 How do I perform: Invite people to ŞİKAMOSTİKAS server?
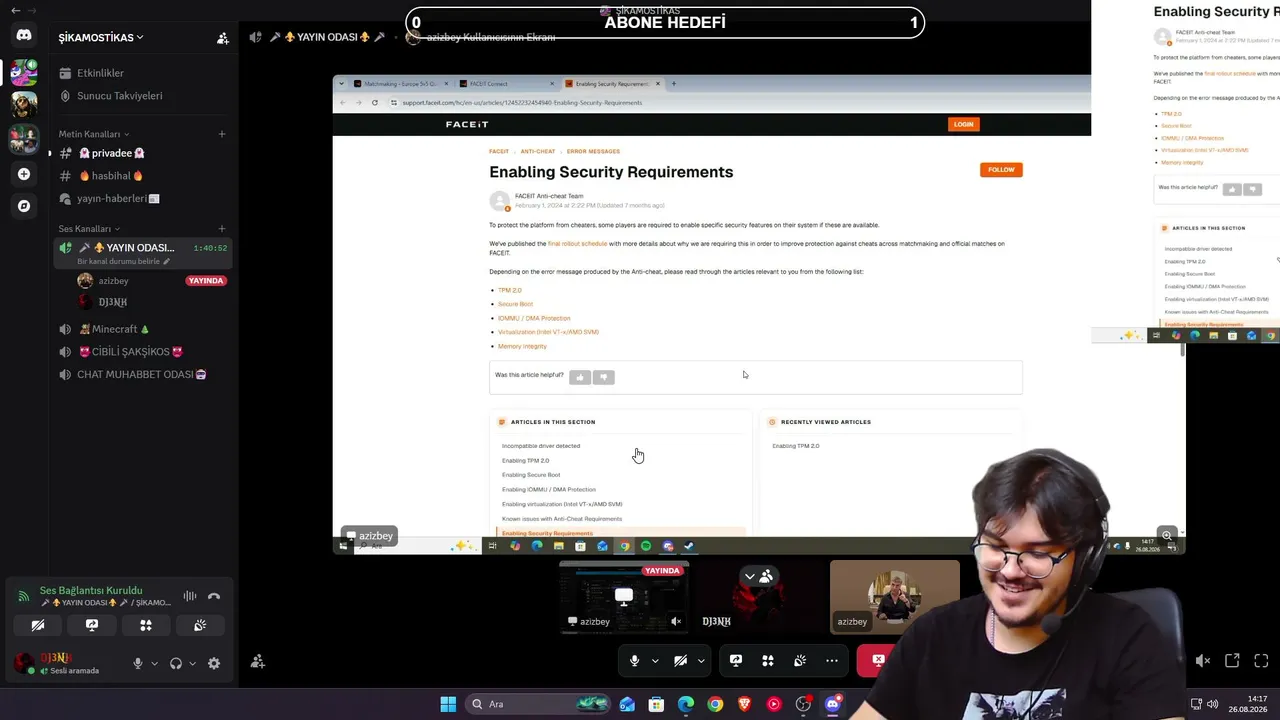223,38
